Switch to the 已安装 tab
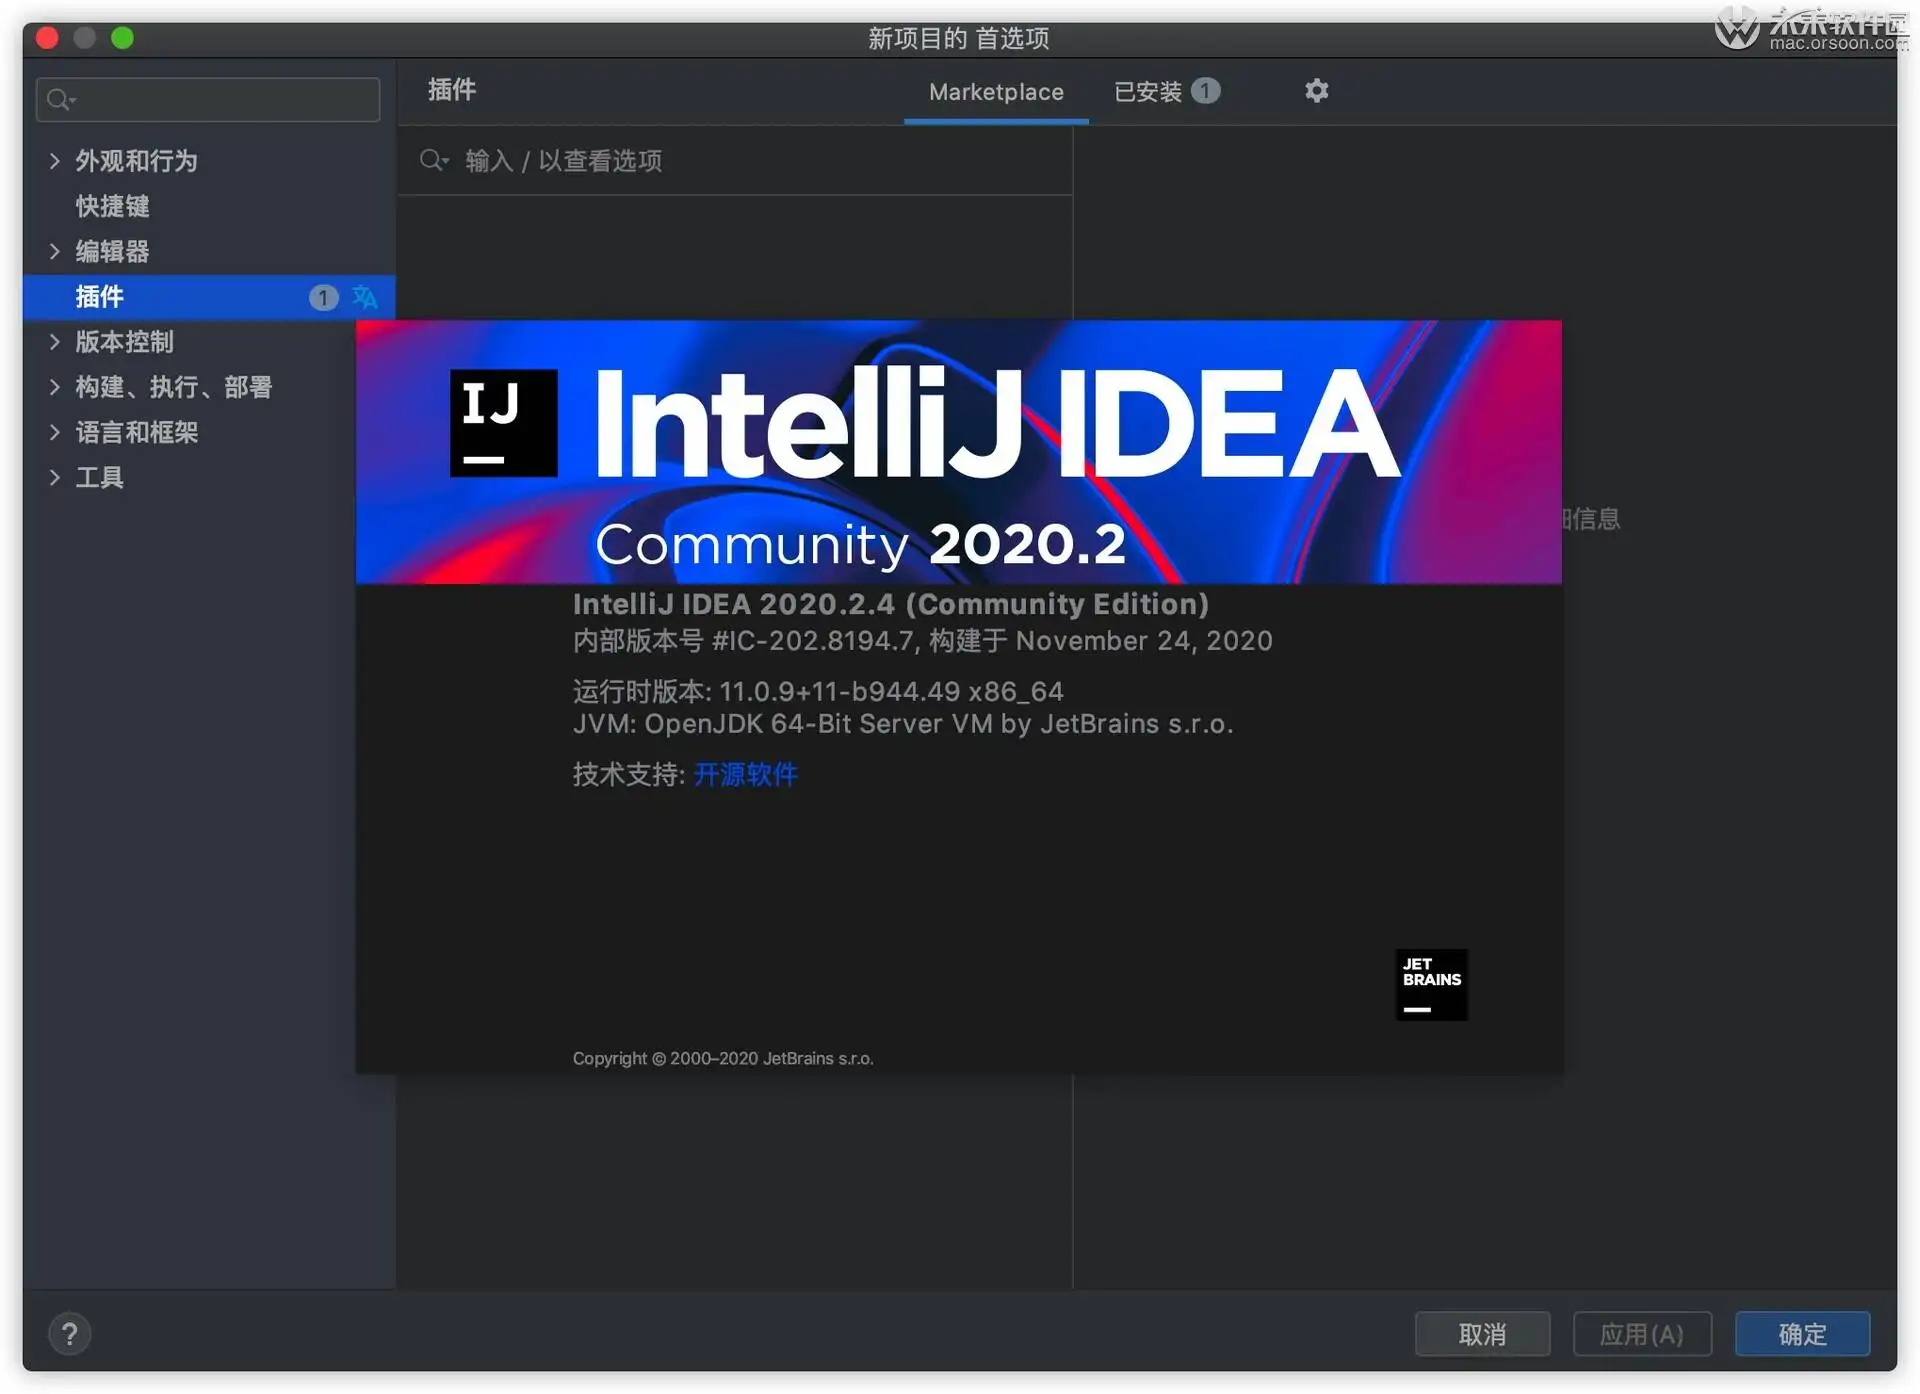This screenshot has height=1394, width=1920. (1166, 92)
